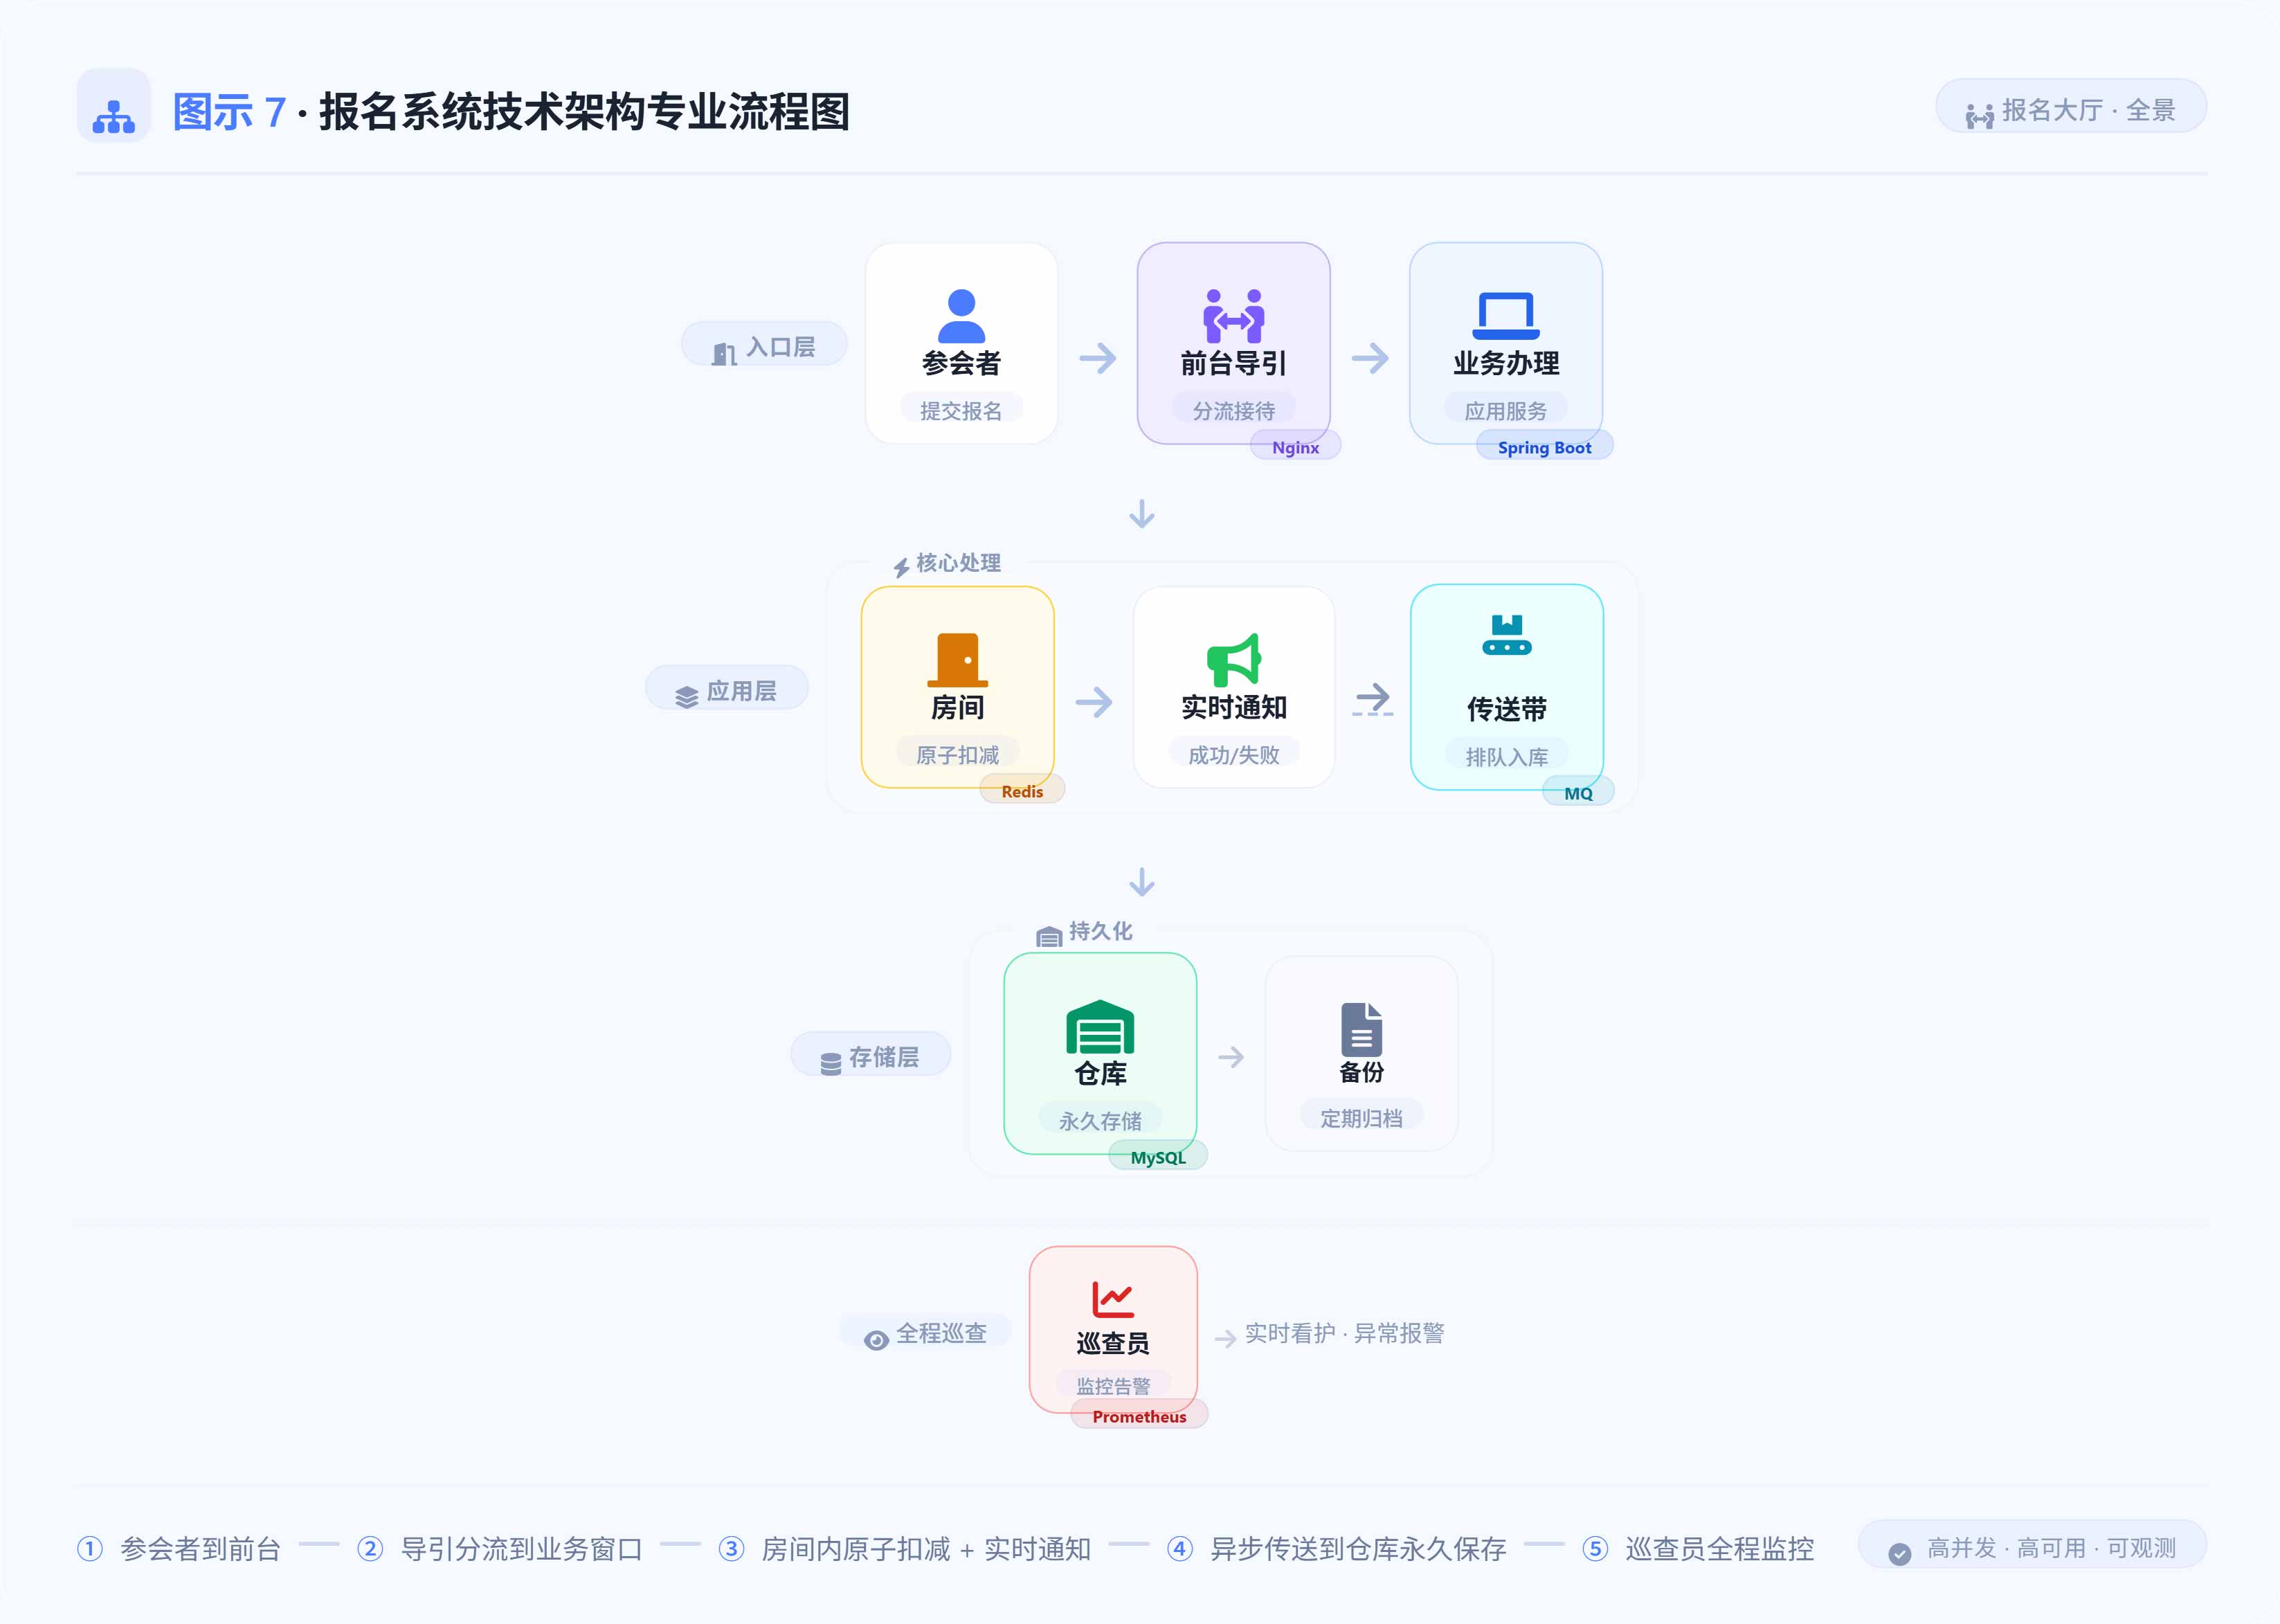The height and width of the screenshot is (1624, 2280).
Task: Click the 监控告警 subtitle chip
Action: pos(1112,1385)
